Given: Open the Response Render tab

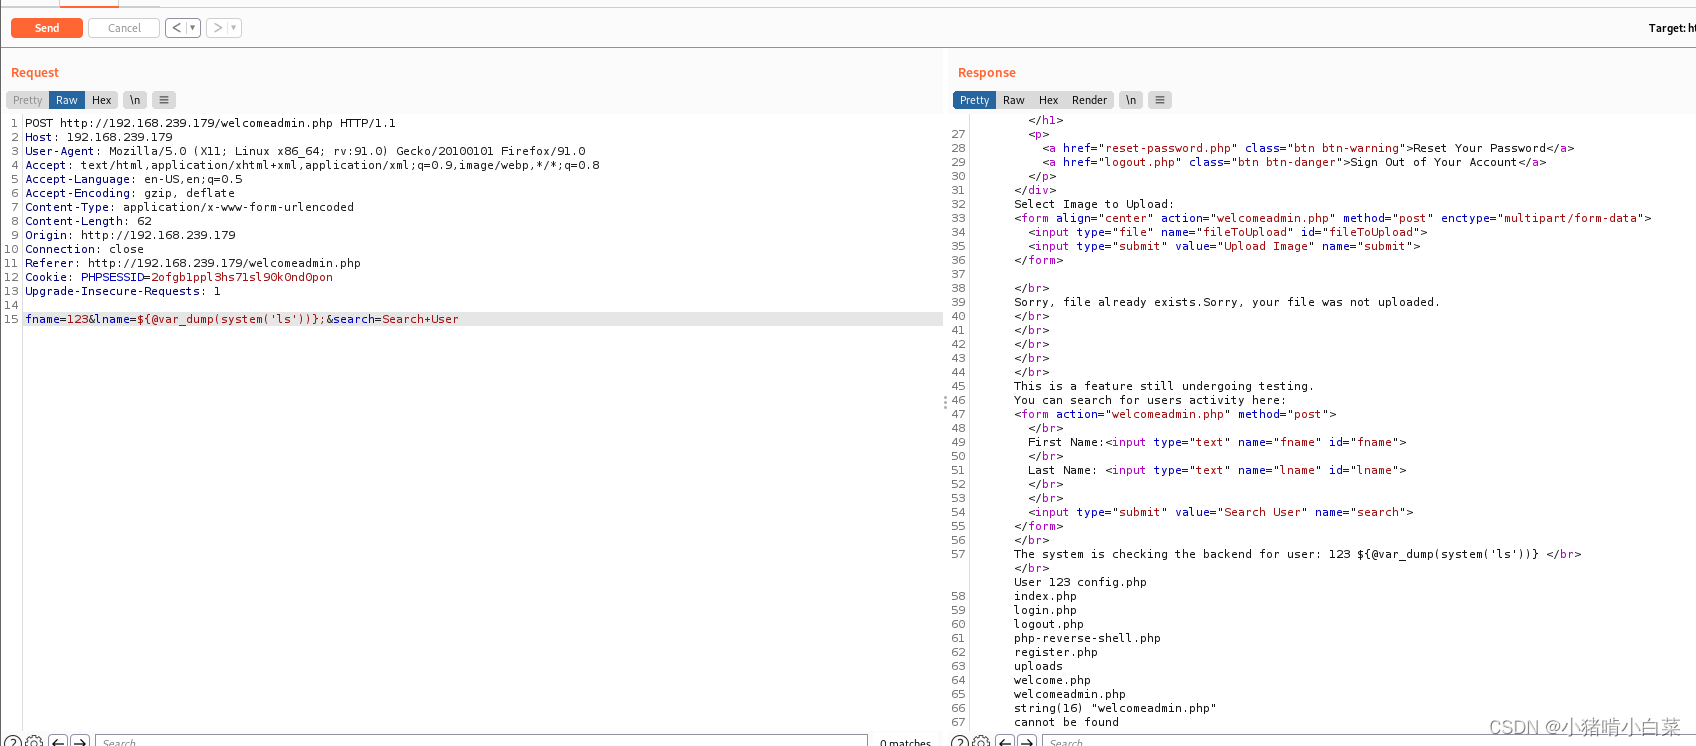Looking at the screenshot, I should pyautogui.click(x=1089, y=100).
